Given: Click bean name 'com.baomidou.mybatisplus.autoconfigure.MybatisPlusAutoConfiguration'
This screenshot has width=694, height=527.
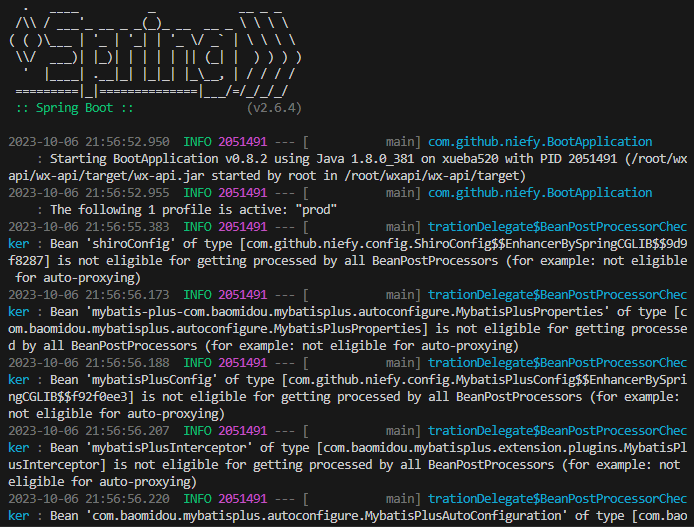Looking at the screenshot, I should click(x=327, y=516).
